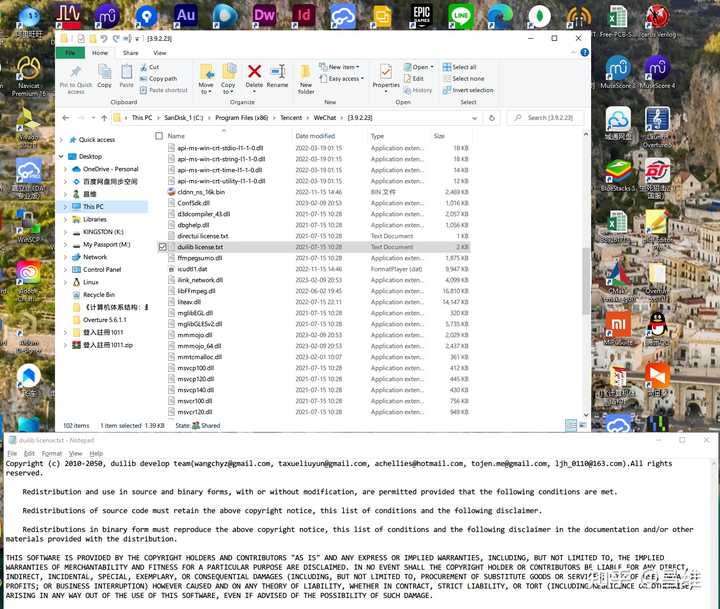720x609 pixels.
Task: Open the New item dropdown
Action: pyautogui.click(x=339, y=67)
